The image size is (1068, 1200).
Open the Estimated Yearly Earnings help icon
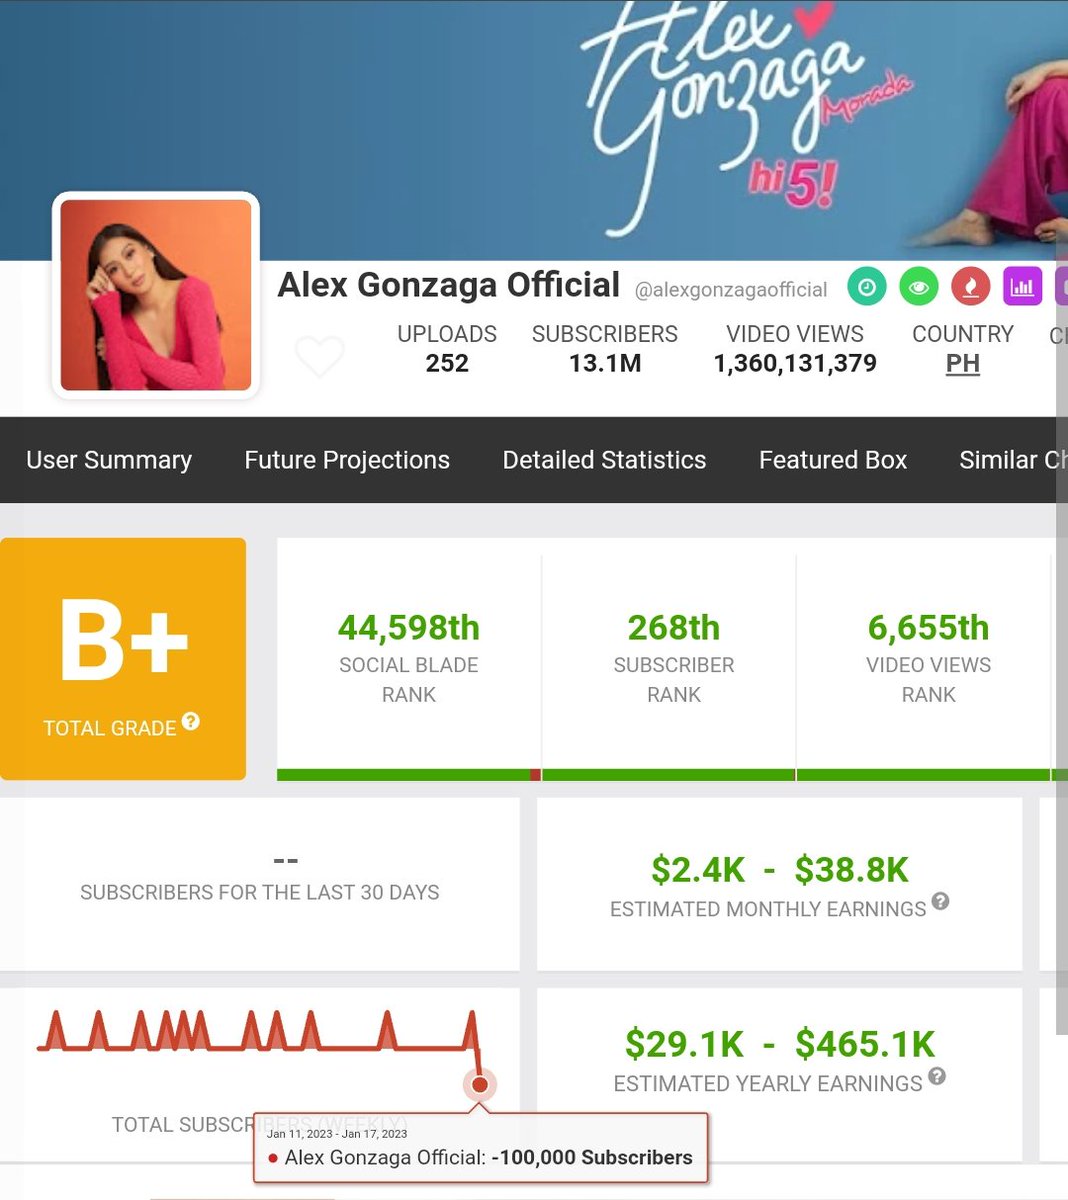coord(937,1076)
